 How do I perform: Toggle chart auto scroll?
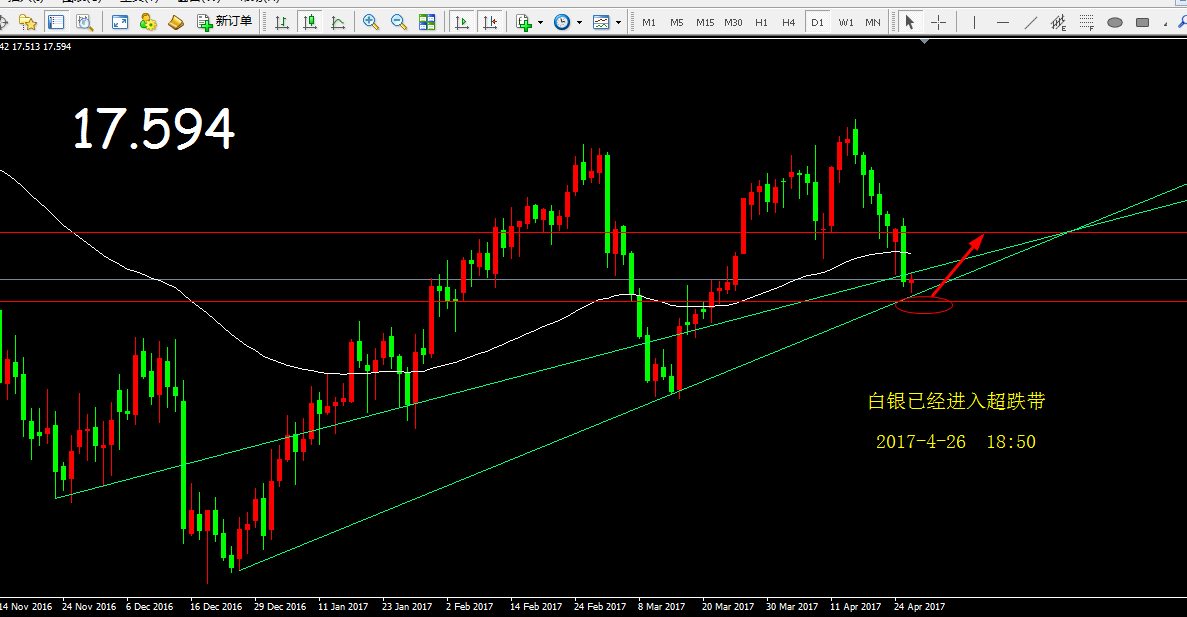462,22
